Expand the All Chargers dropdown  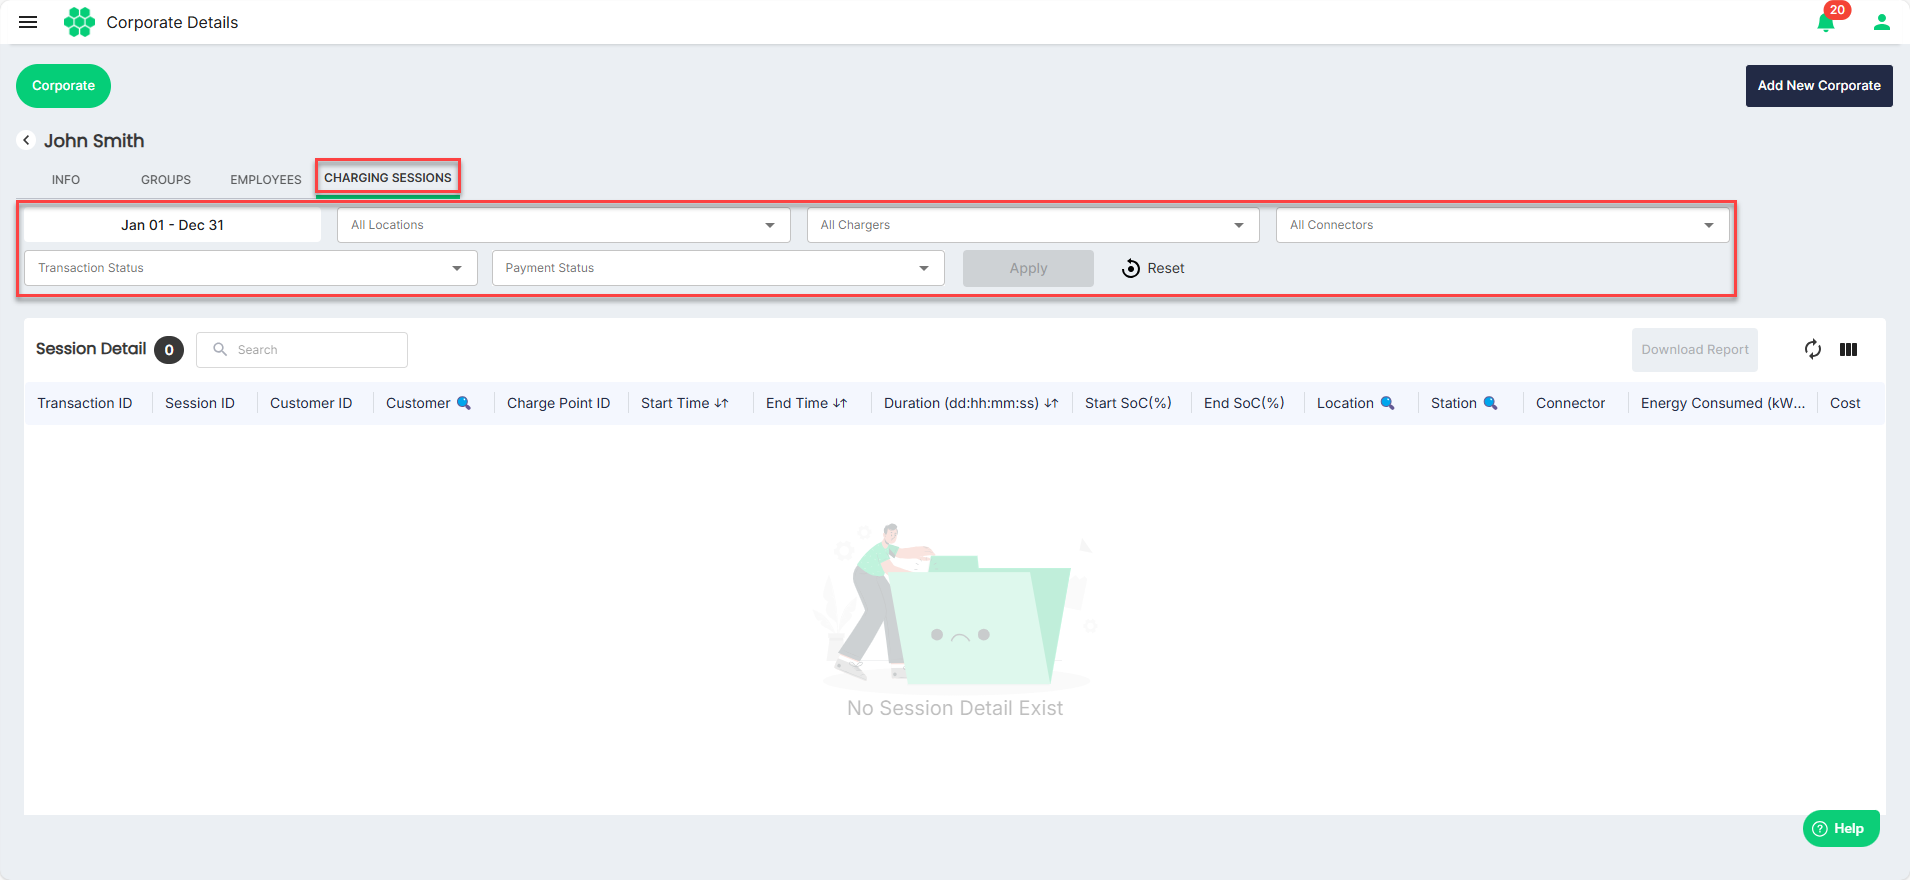pyautogui.click(x=1033, y=225)
